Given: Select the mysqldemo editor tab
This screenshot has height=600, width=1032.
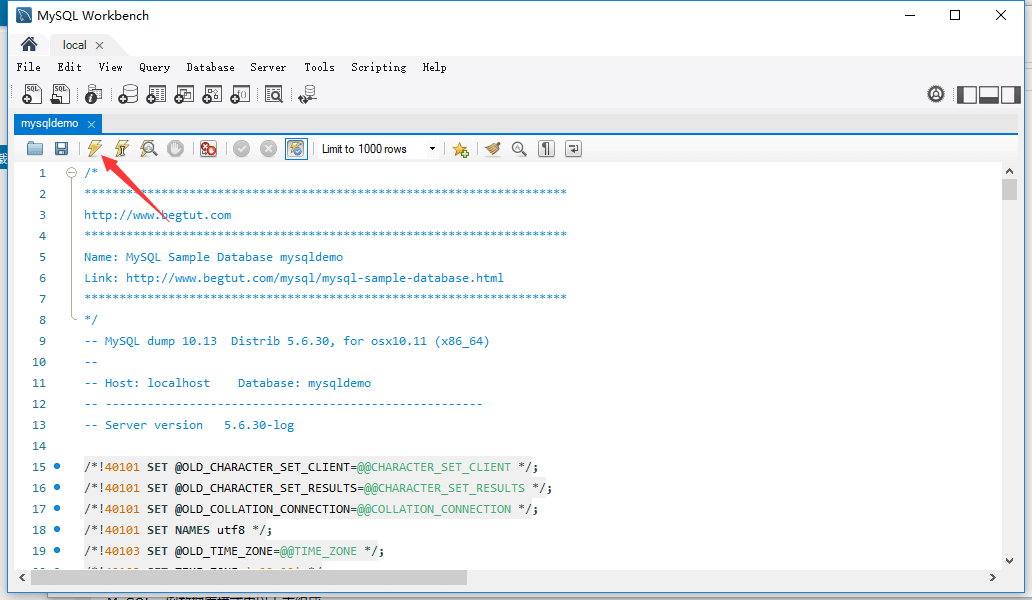Looking at the screenshot, I should point(49,123).
